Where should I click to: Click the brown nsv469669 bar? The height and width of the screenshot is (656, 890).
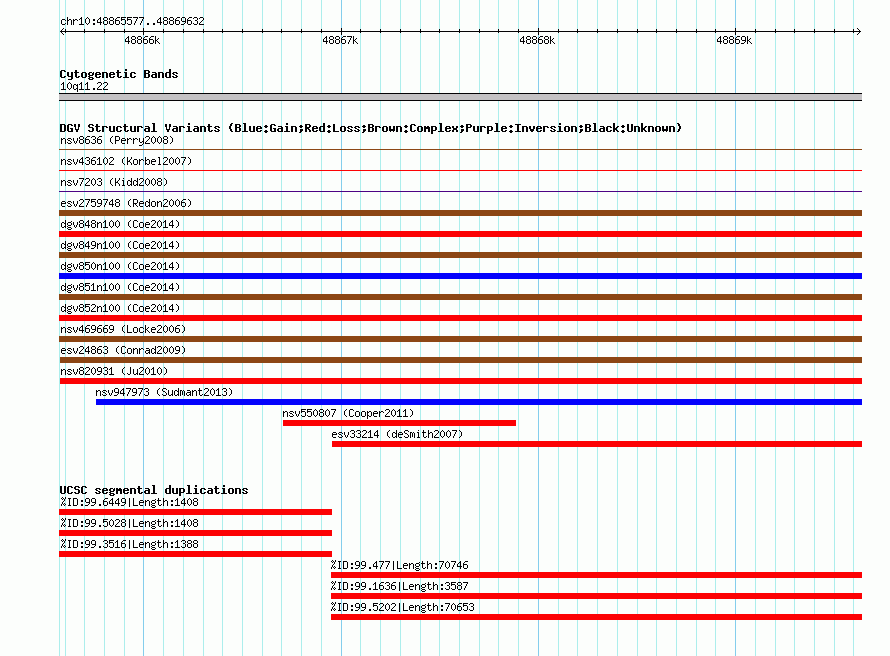460,339
